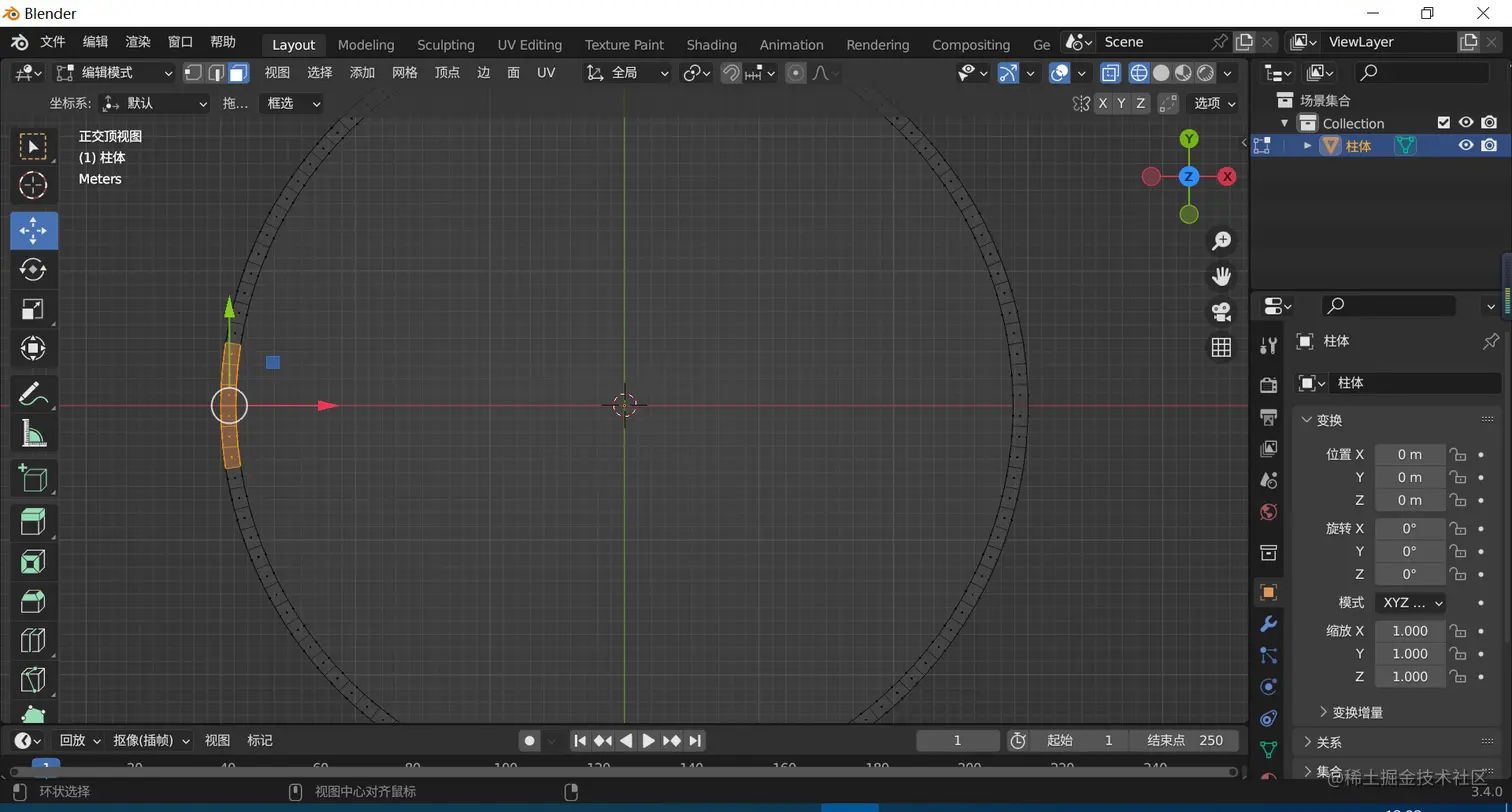Open the XYZ rotation mode dropdown
The height and width of the screenshot is (812, 1512).
(1411, 603)
